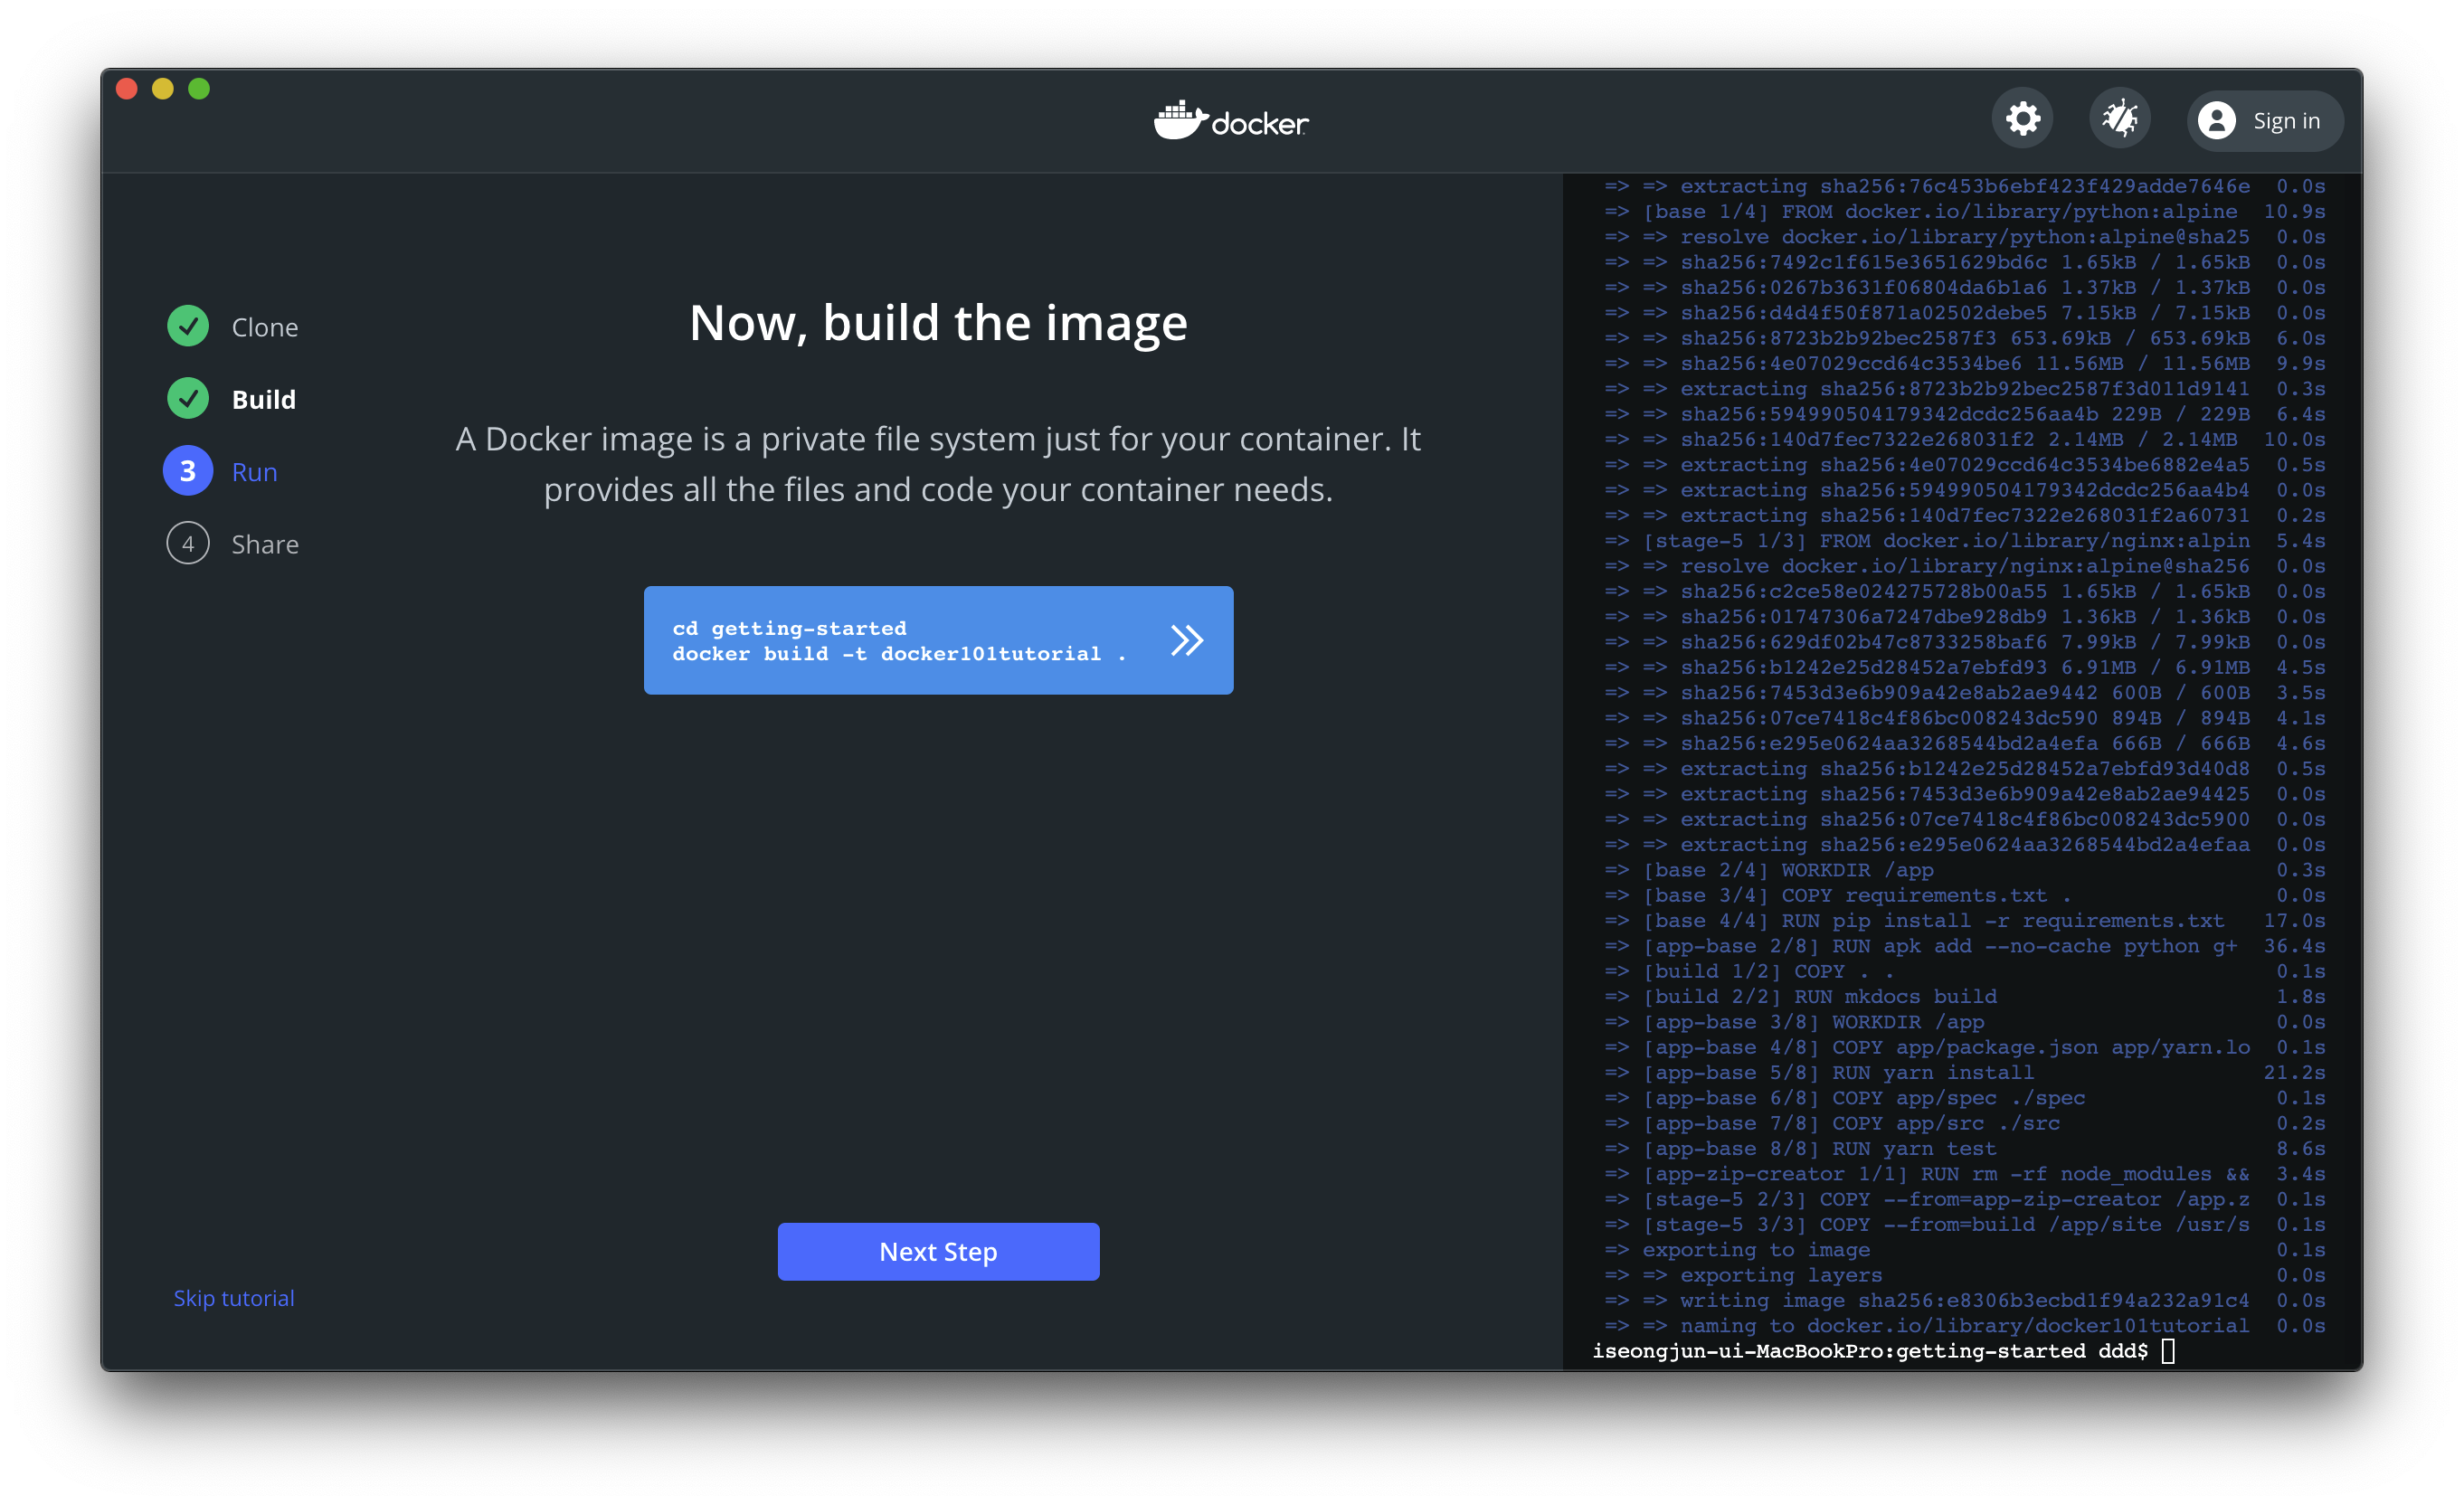Click terminal line 'exporting layers'
Image resolution: width=2464 pixels, height=1505 pixels.
(x=1965, y=1275)
